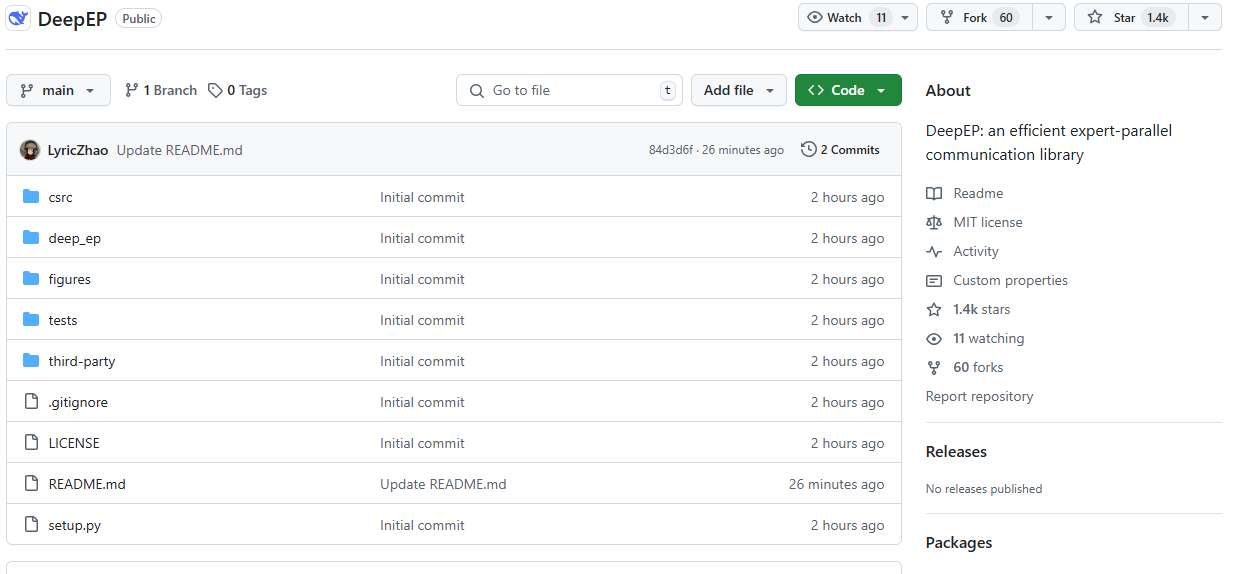Open the star lists dropdown arrow

click(x=1204, y=18)
